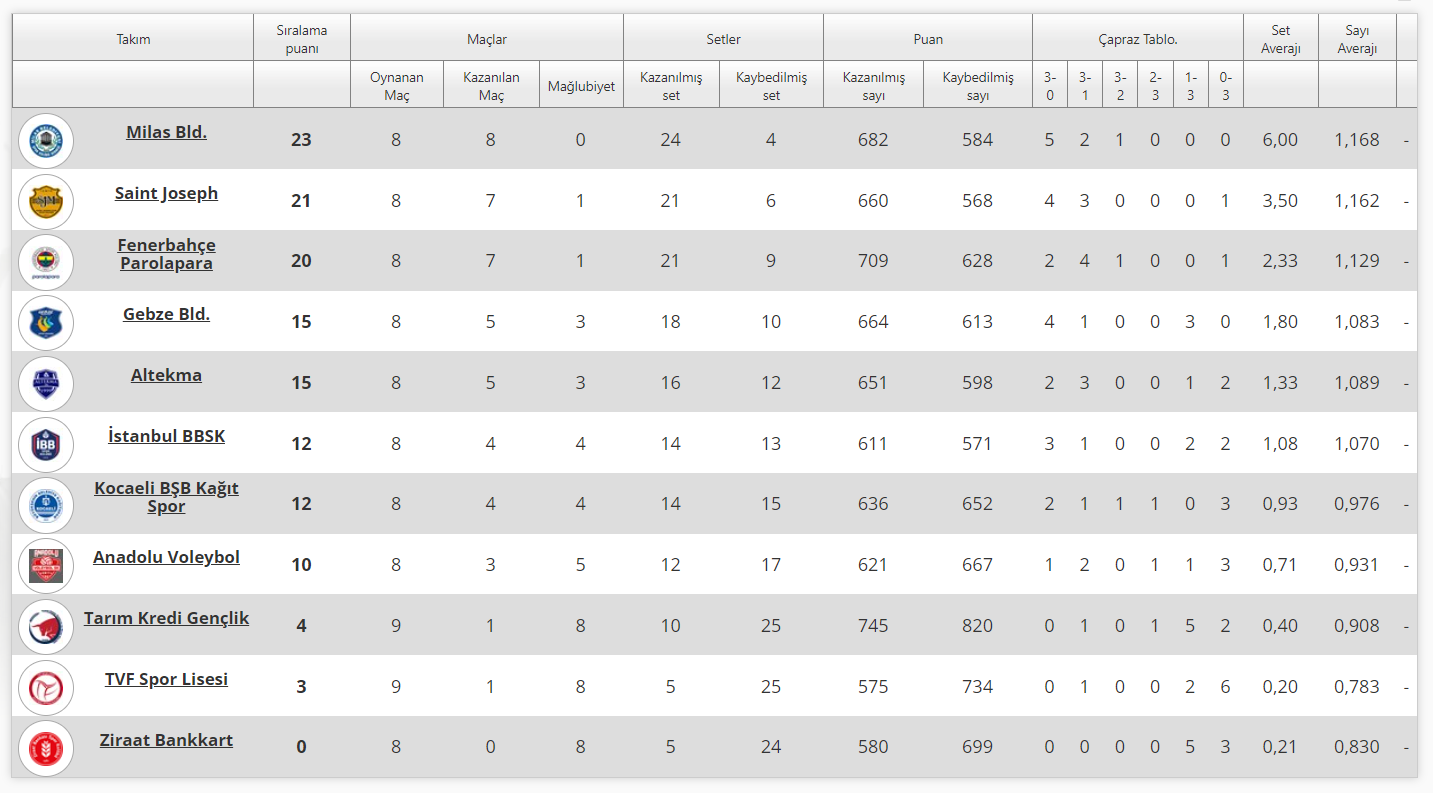Click the Gebze Bld. team logo
Screen dimensions: 1433x793
tap(46, 323)
